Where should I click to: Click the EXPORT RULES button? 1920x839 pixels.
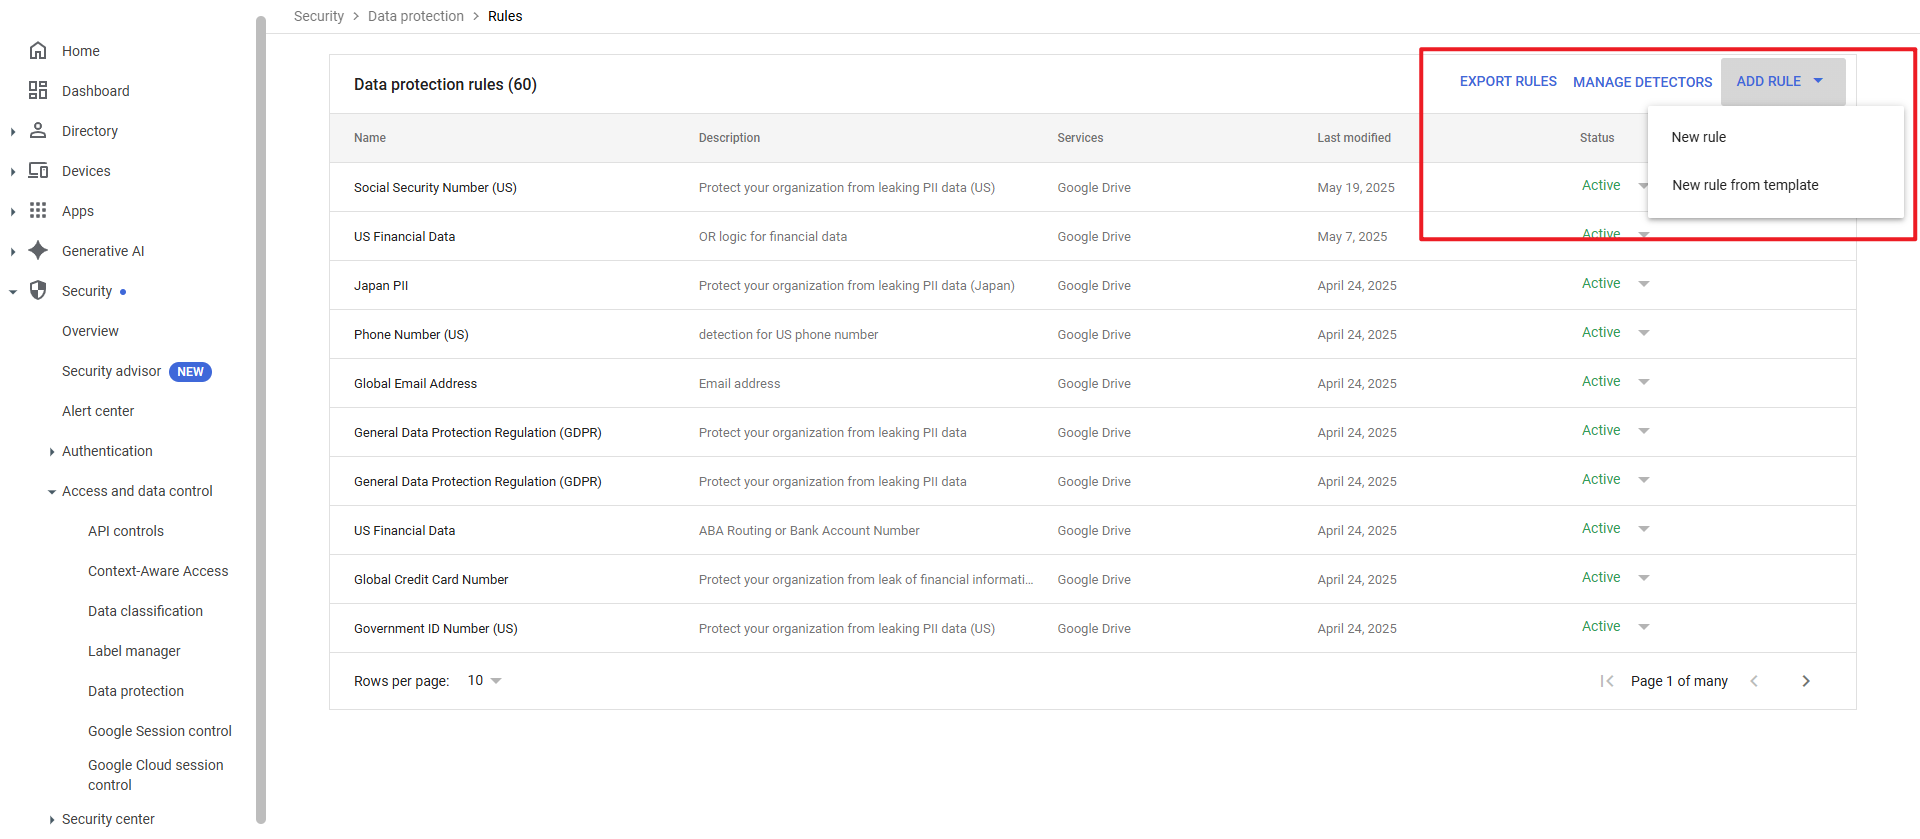(x=1507, y=81)
